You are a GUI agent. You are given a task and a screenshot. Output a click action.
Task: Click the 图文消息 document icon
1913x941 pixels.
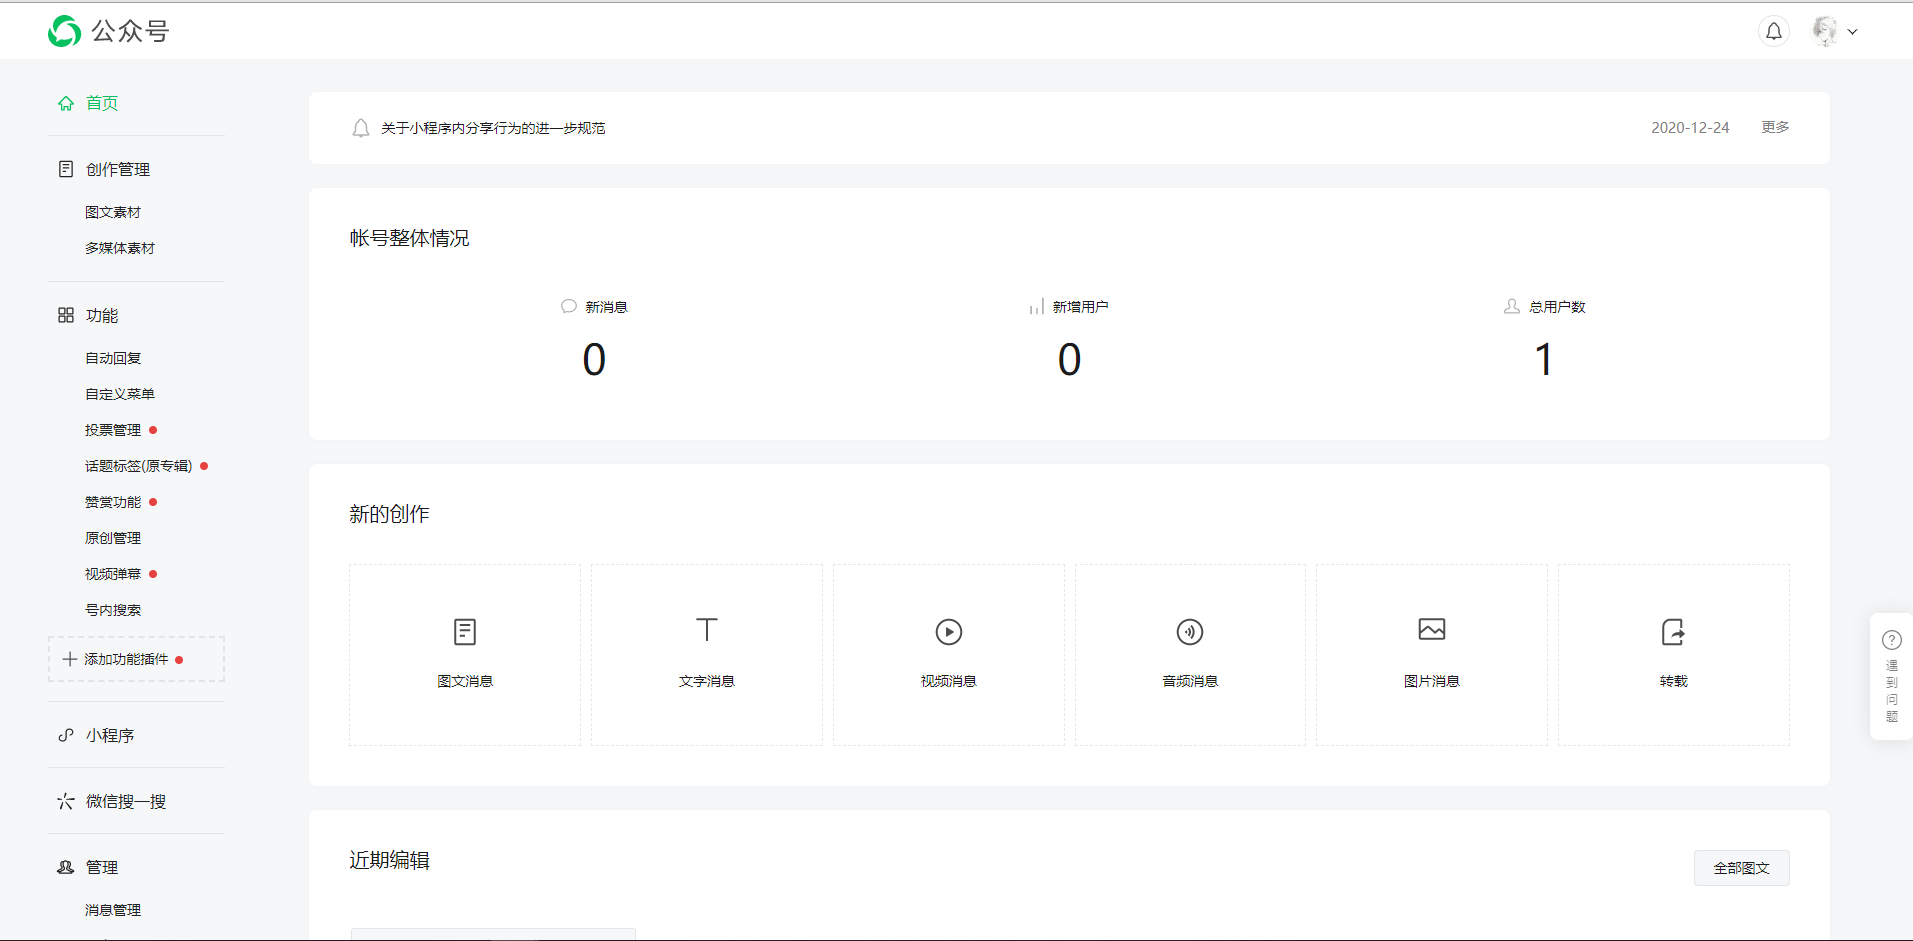click(465, 632)
